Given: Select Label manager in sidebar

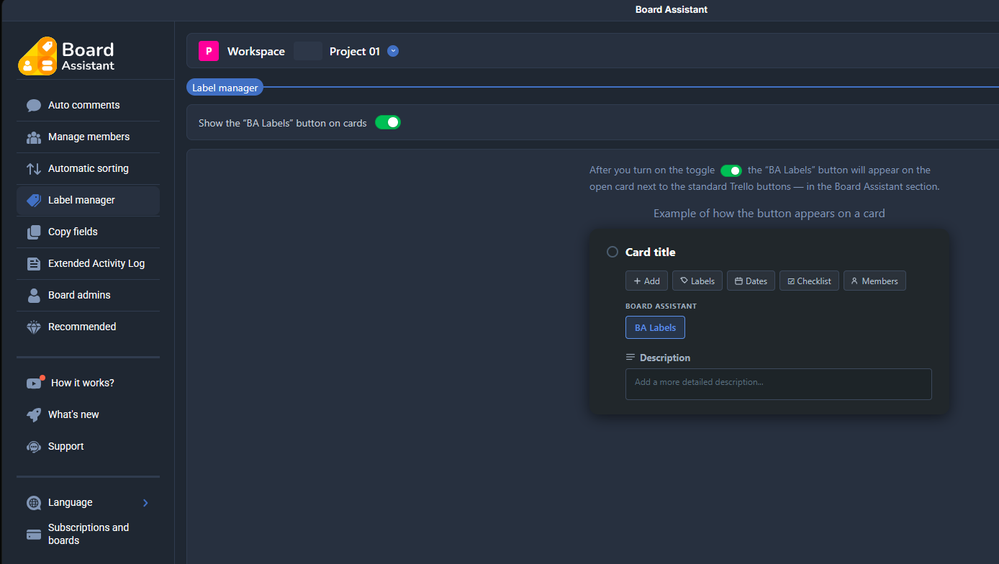Looking at the screenshot, I should 88,200.
